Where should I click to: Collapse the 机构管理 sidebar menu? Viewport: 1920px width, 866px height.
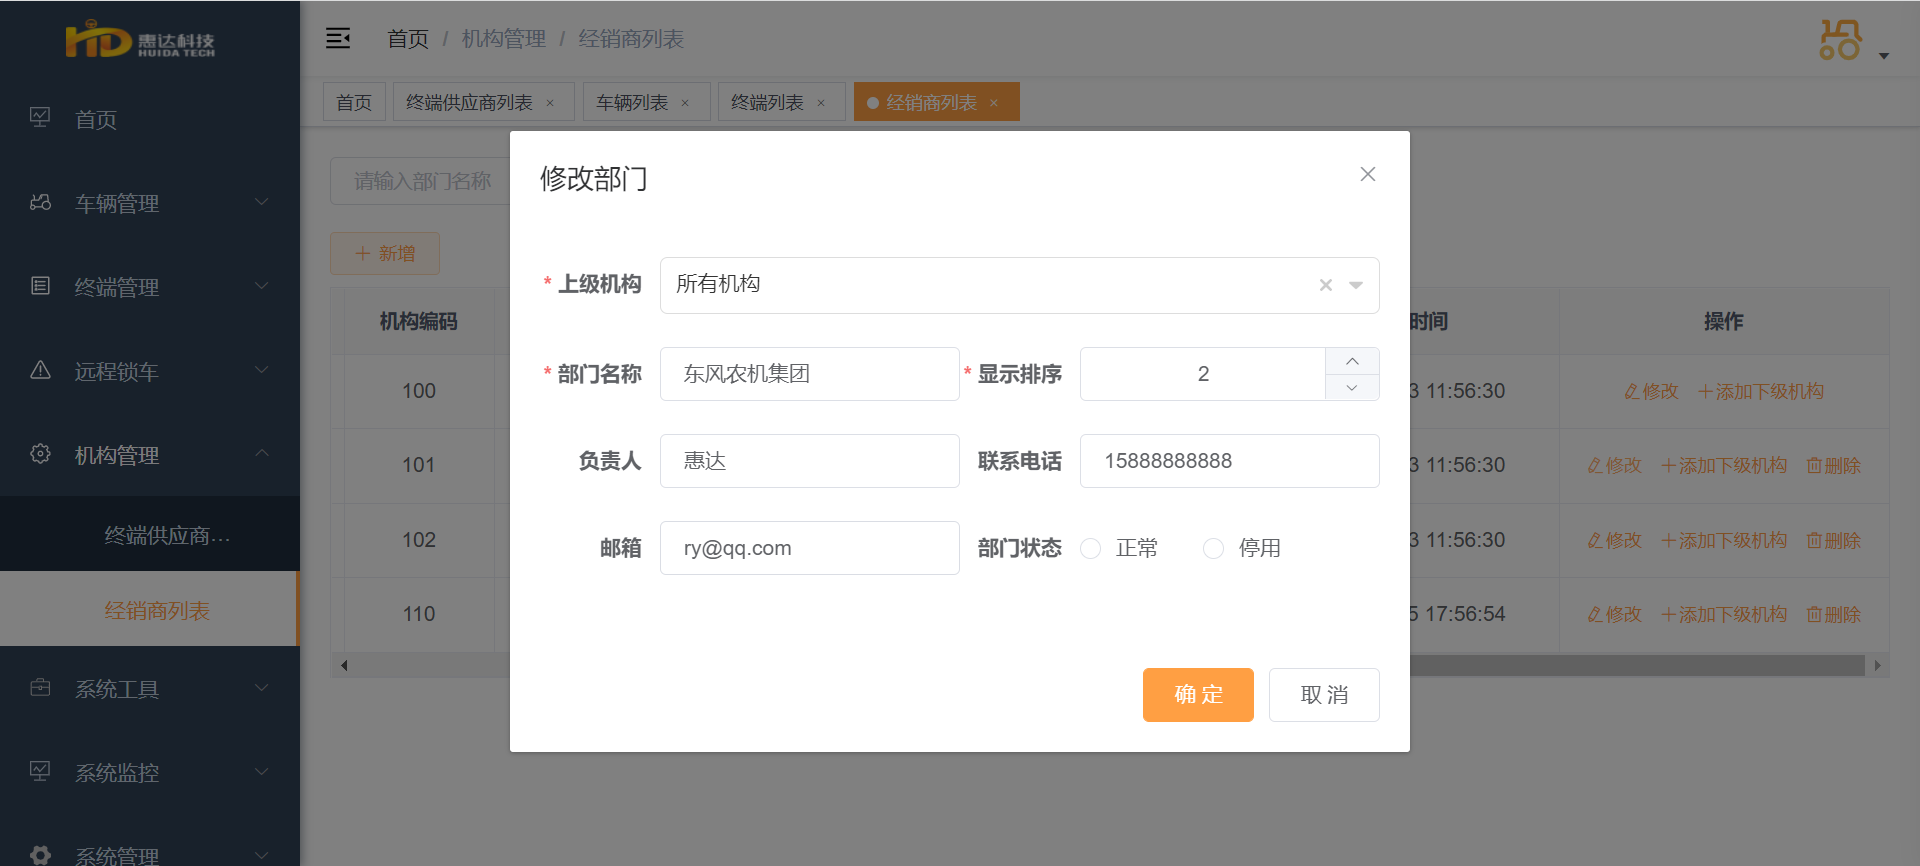[150, 455]
